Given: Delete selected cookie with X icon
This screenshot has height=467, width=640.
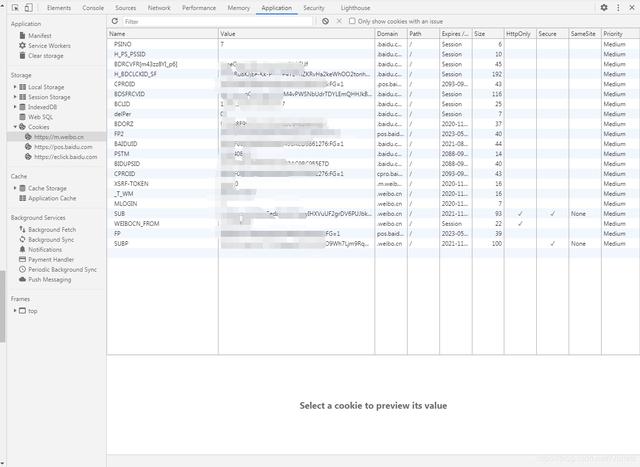Looking at the screenshot, I should point(339,20).
